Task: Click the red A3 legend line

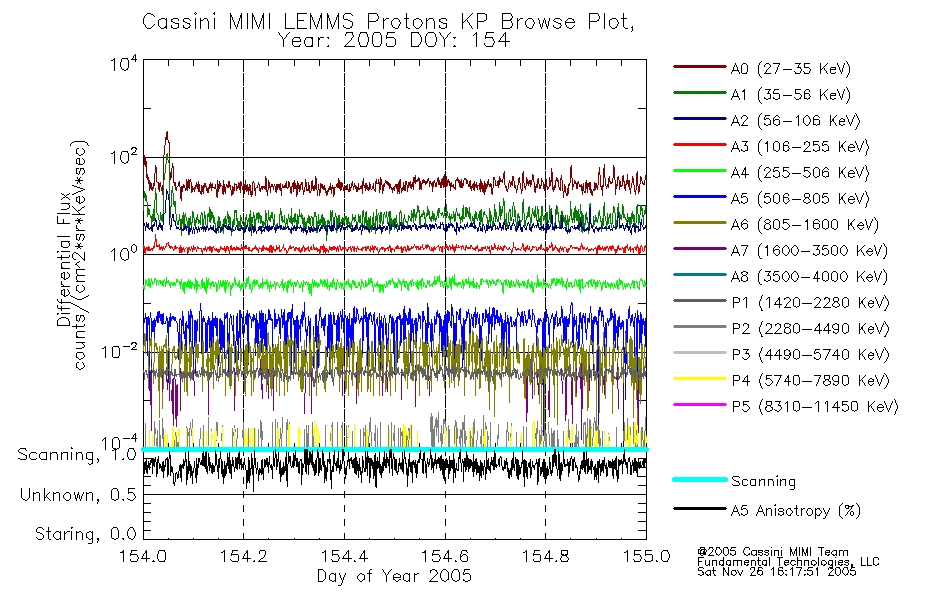Action: coord(700,145)
